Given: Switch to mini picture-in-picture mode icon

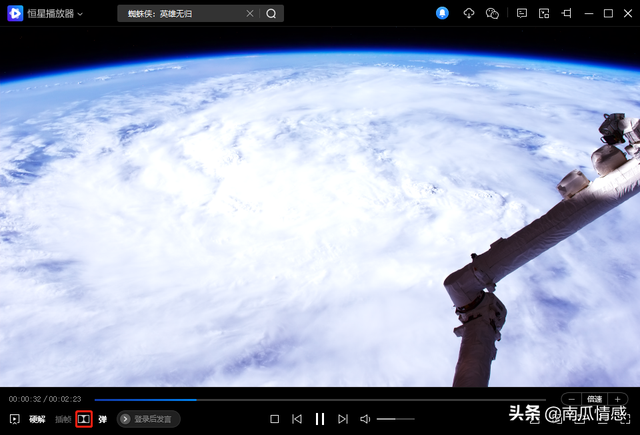Looking at the screenshot, I should 544,13.
